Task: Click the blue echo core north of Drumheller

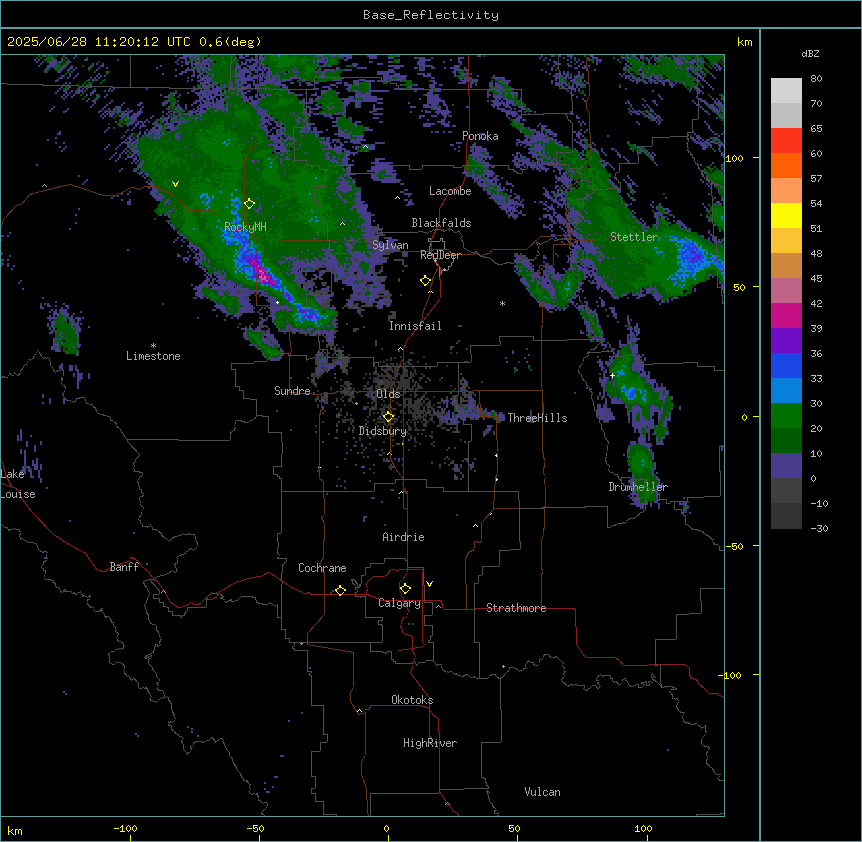Action: pyautogui.click(x=630, y=392)
